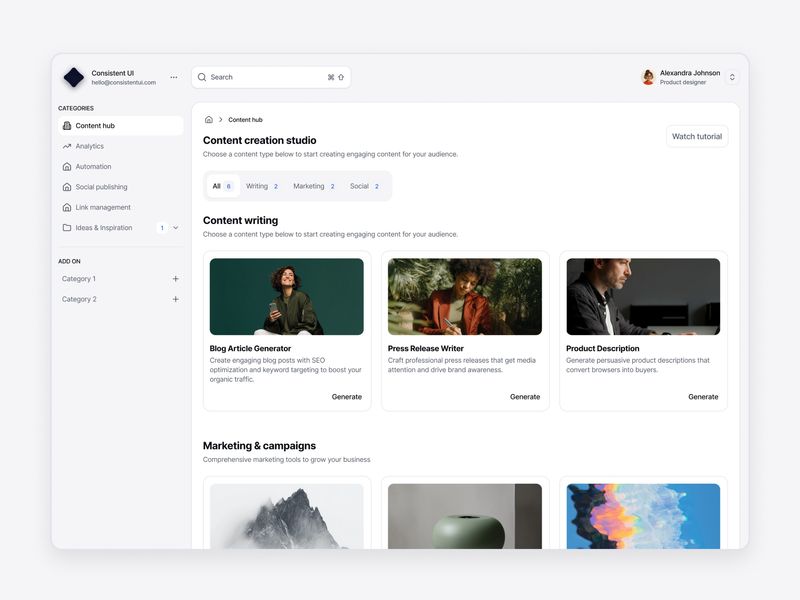Screen dimensions: 800x600
Task: Add a new item to Category 1
Action: click(x=175, y=279)
